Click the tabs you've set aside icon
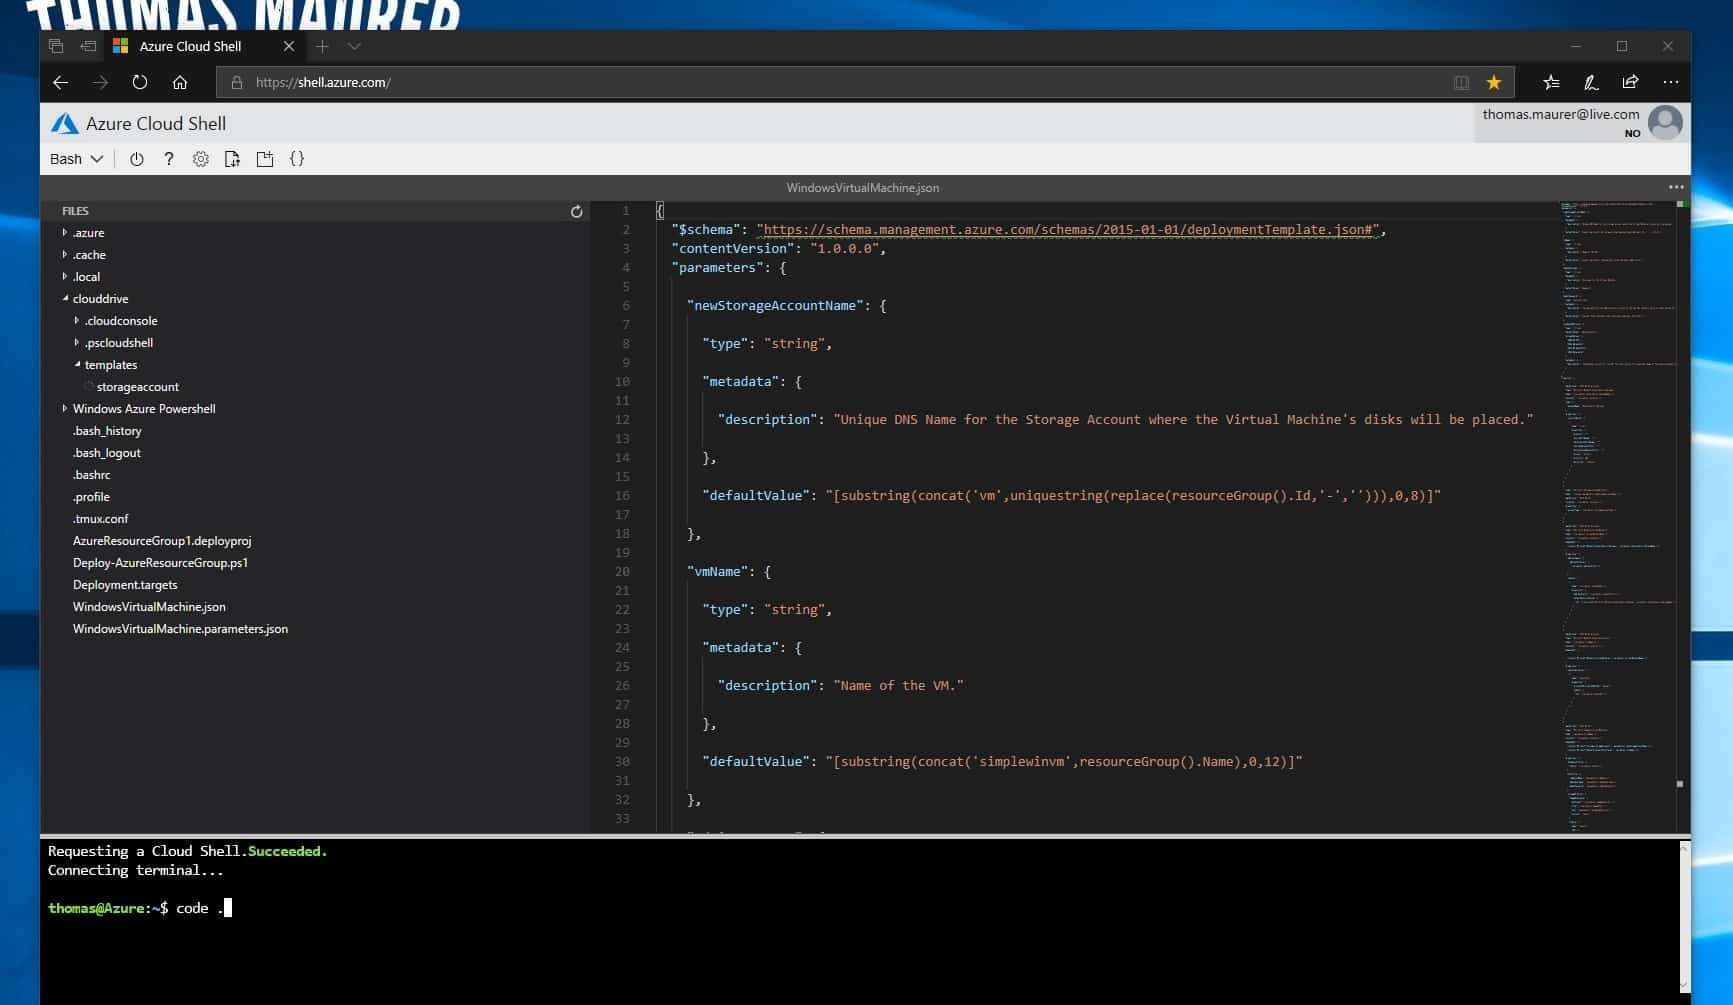This screenshot has width=1733, height=1005. click(56, 46)
